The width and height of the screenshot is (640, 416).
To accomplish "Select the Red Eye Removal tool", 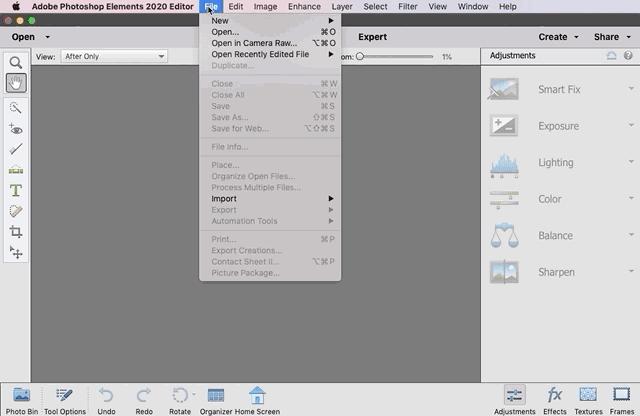I will coord(16,129).
